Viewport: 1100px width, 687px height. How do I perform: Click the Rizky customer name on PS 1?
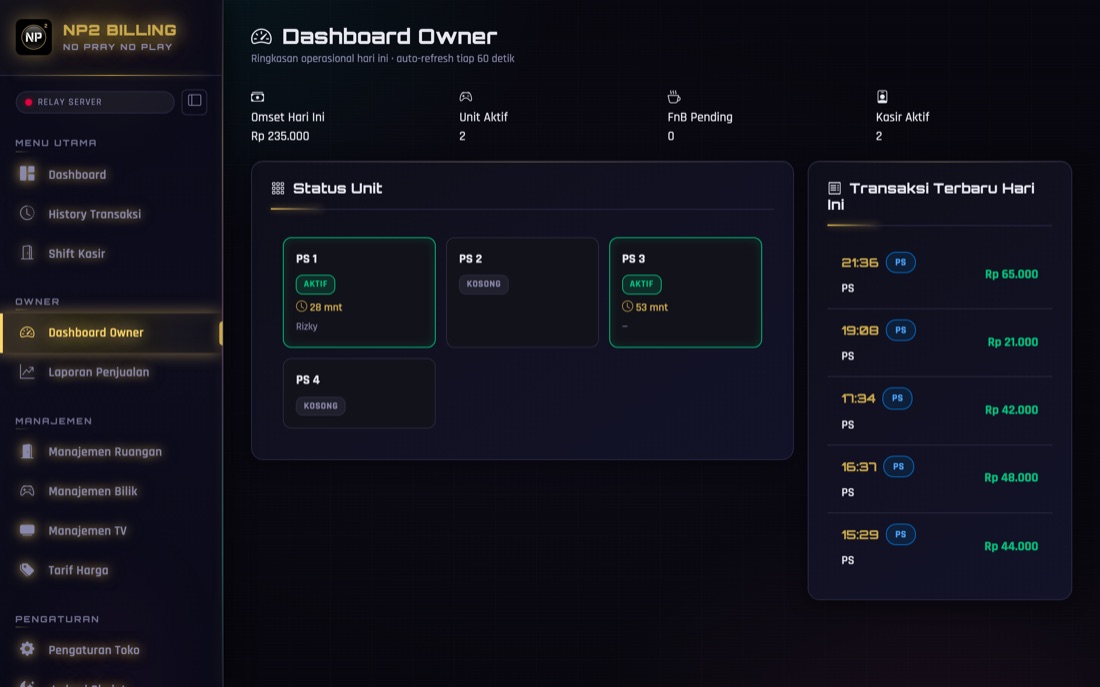[x=307, y=326]
